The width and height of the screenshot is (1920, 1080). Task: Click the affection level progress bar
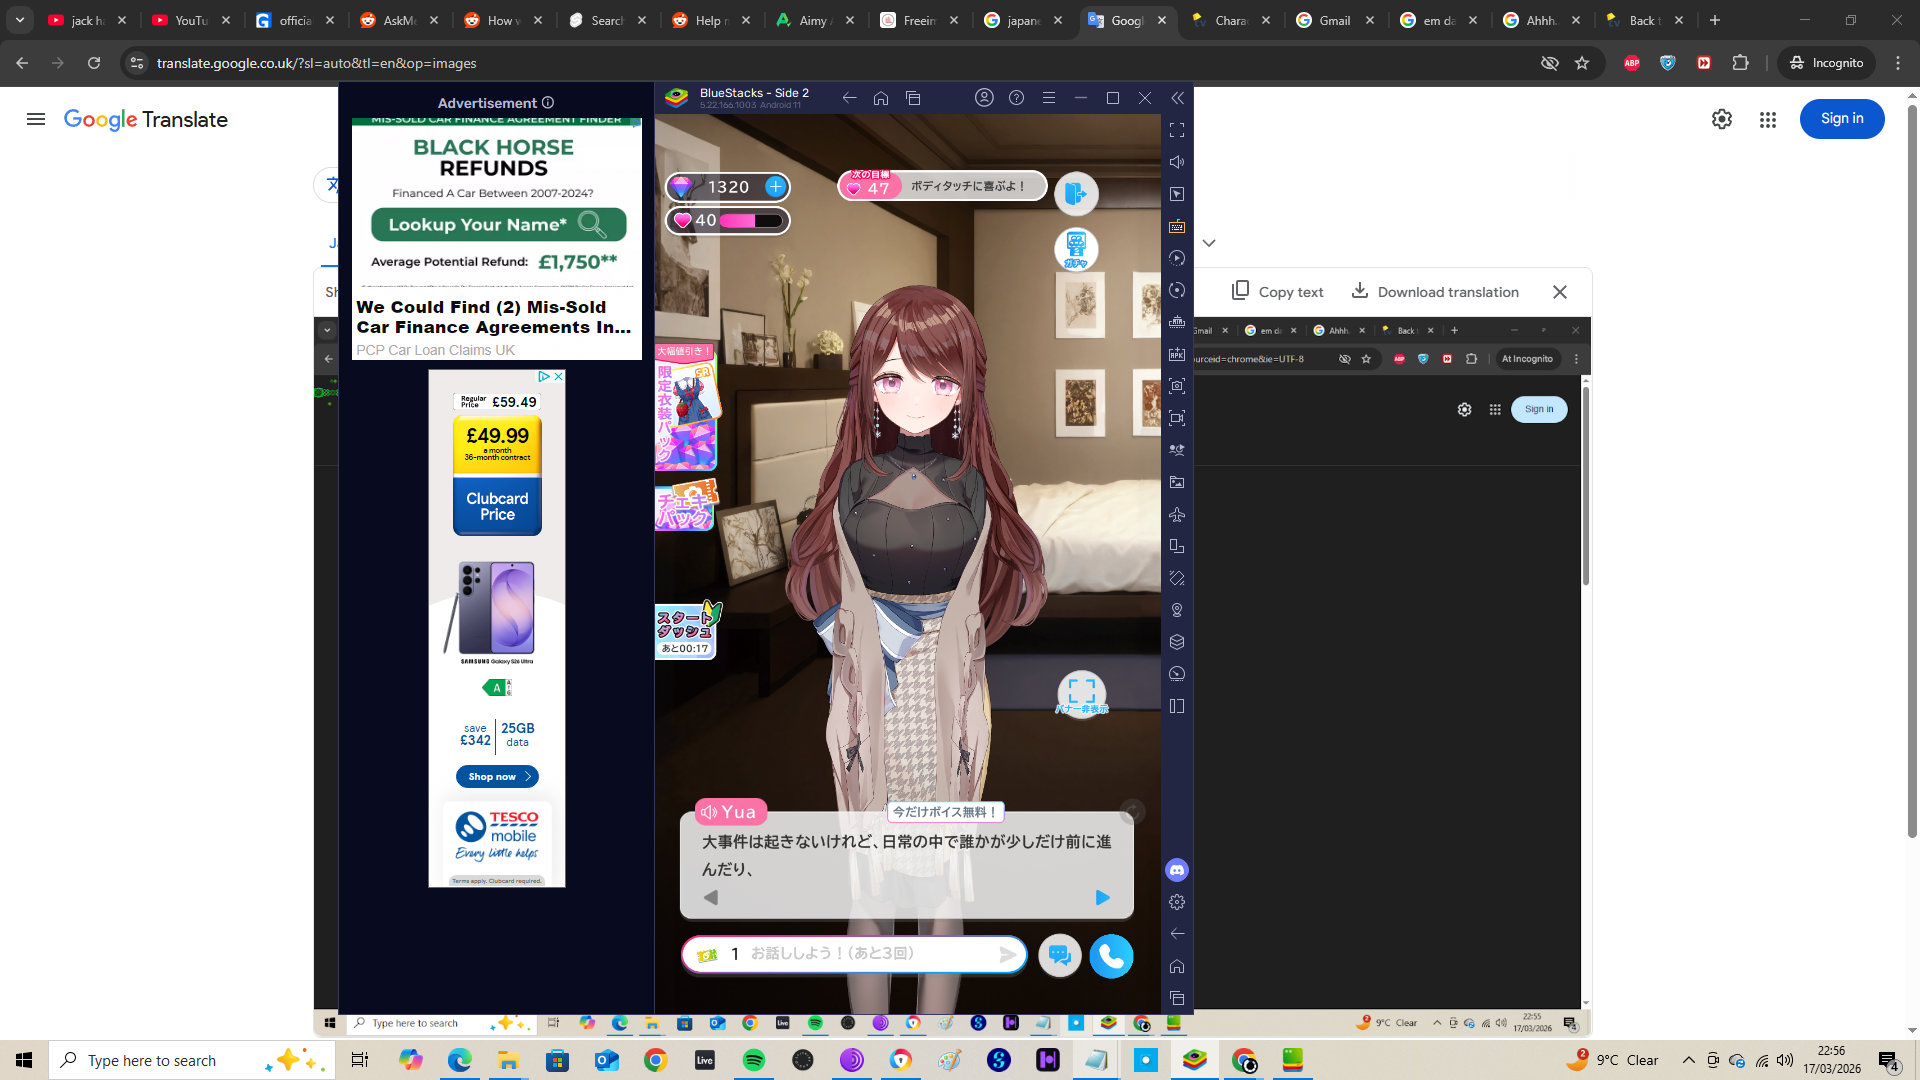click(751, 221)
